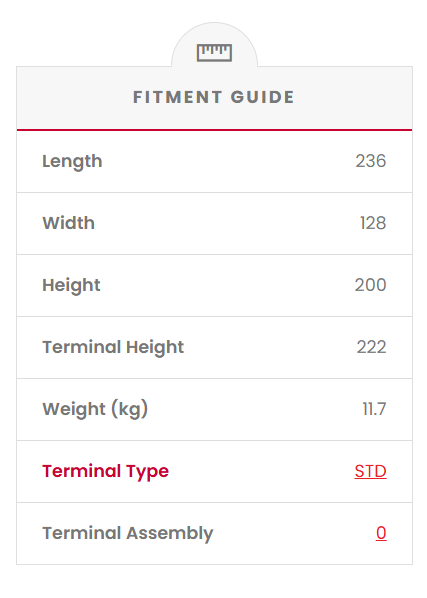The image size is (427, 598).
Task: Click the Length row label
Action: (x=72, y=162)
